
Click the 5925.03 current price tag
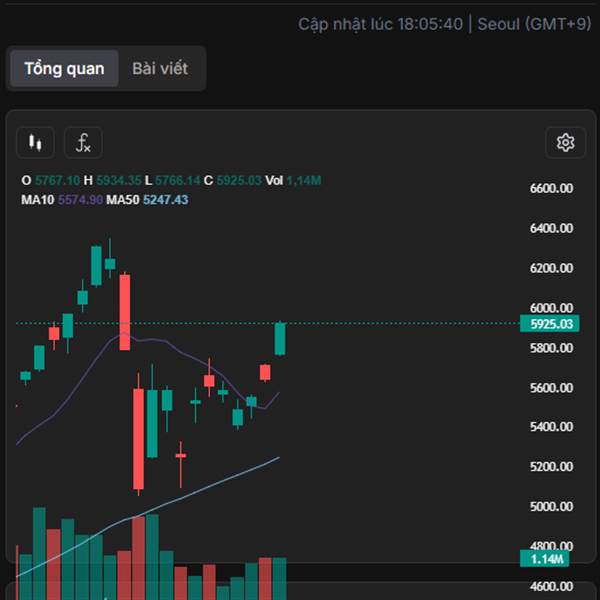pyautogui.click(x=551, y=324)
